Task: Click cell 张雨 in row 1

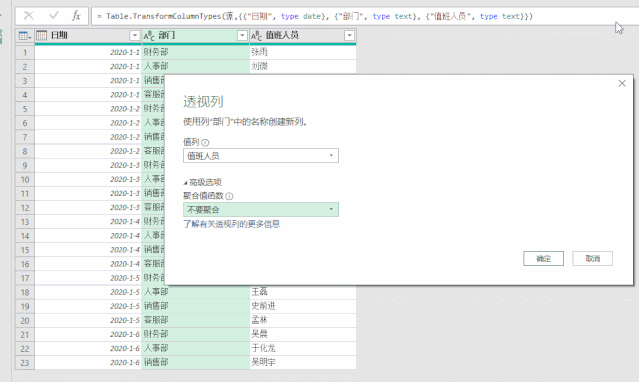Action: [303, 52]
